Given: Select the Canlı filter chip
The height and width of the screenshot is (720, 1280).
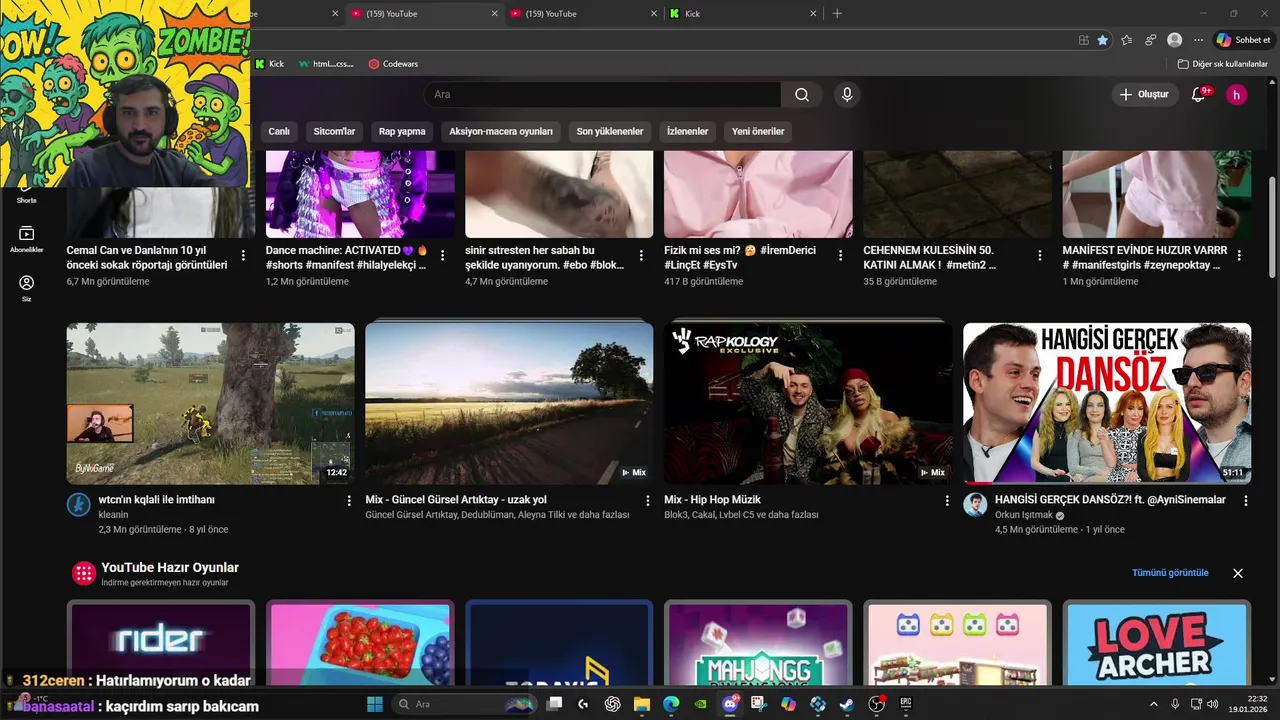Looking at the screenshot, I should click(x=279, y=131).
